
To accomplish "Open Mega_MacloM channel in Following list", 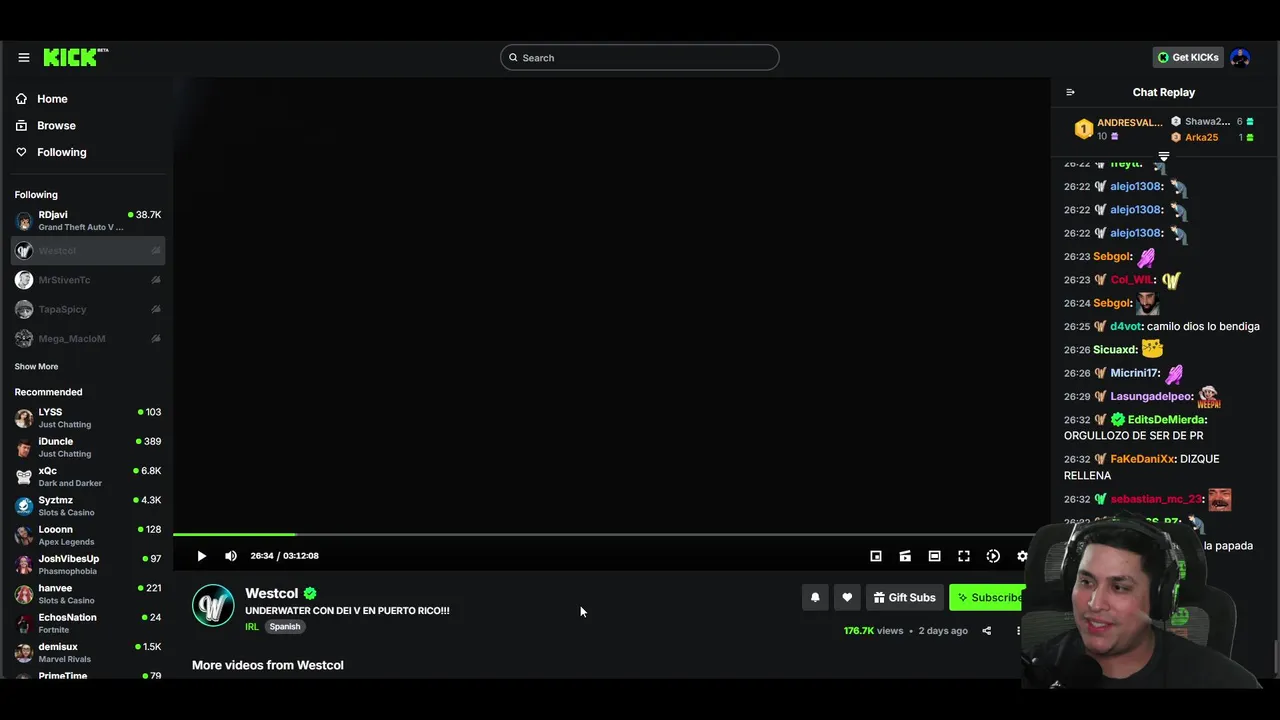I will [88, 338].
